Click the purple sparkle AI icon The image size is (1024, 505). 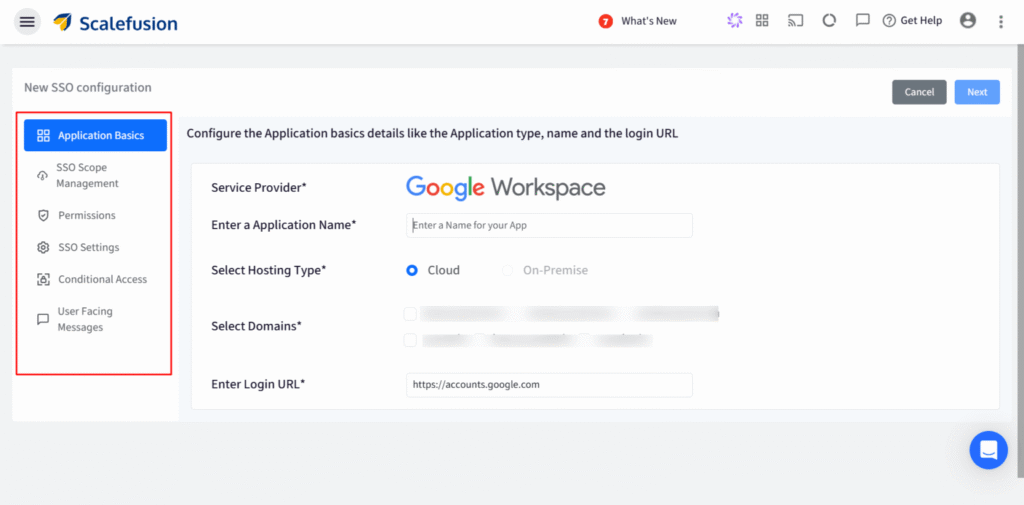pyautogui.click(x=735, y=21)
